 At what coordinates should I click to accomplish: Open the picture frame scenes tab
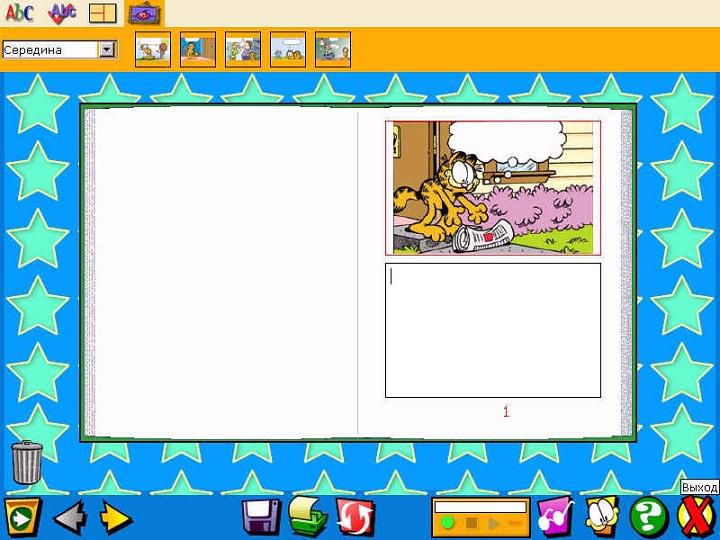click(145, 13)
